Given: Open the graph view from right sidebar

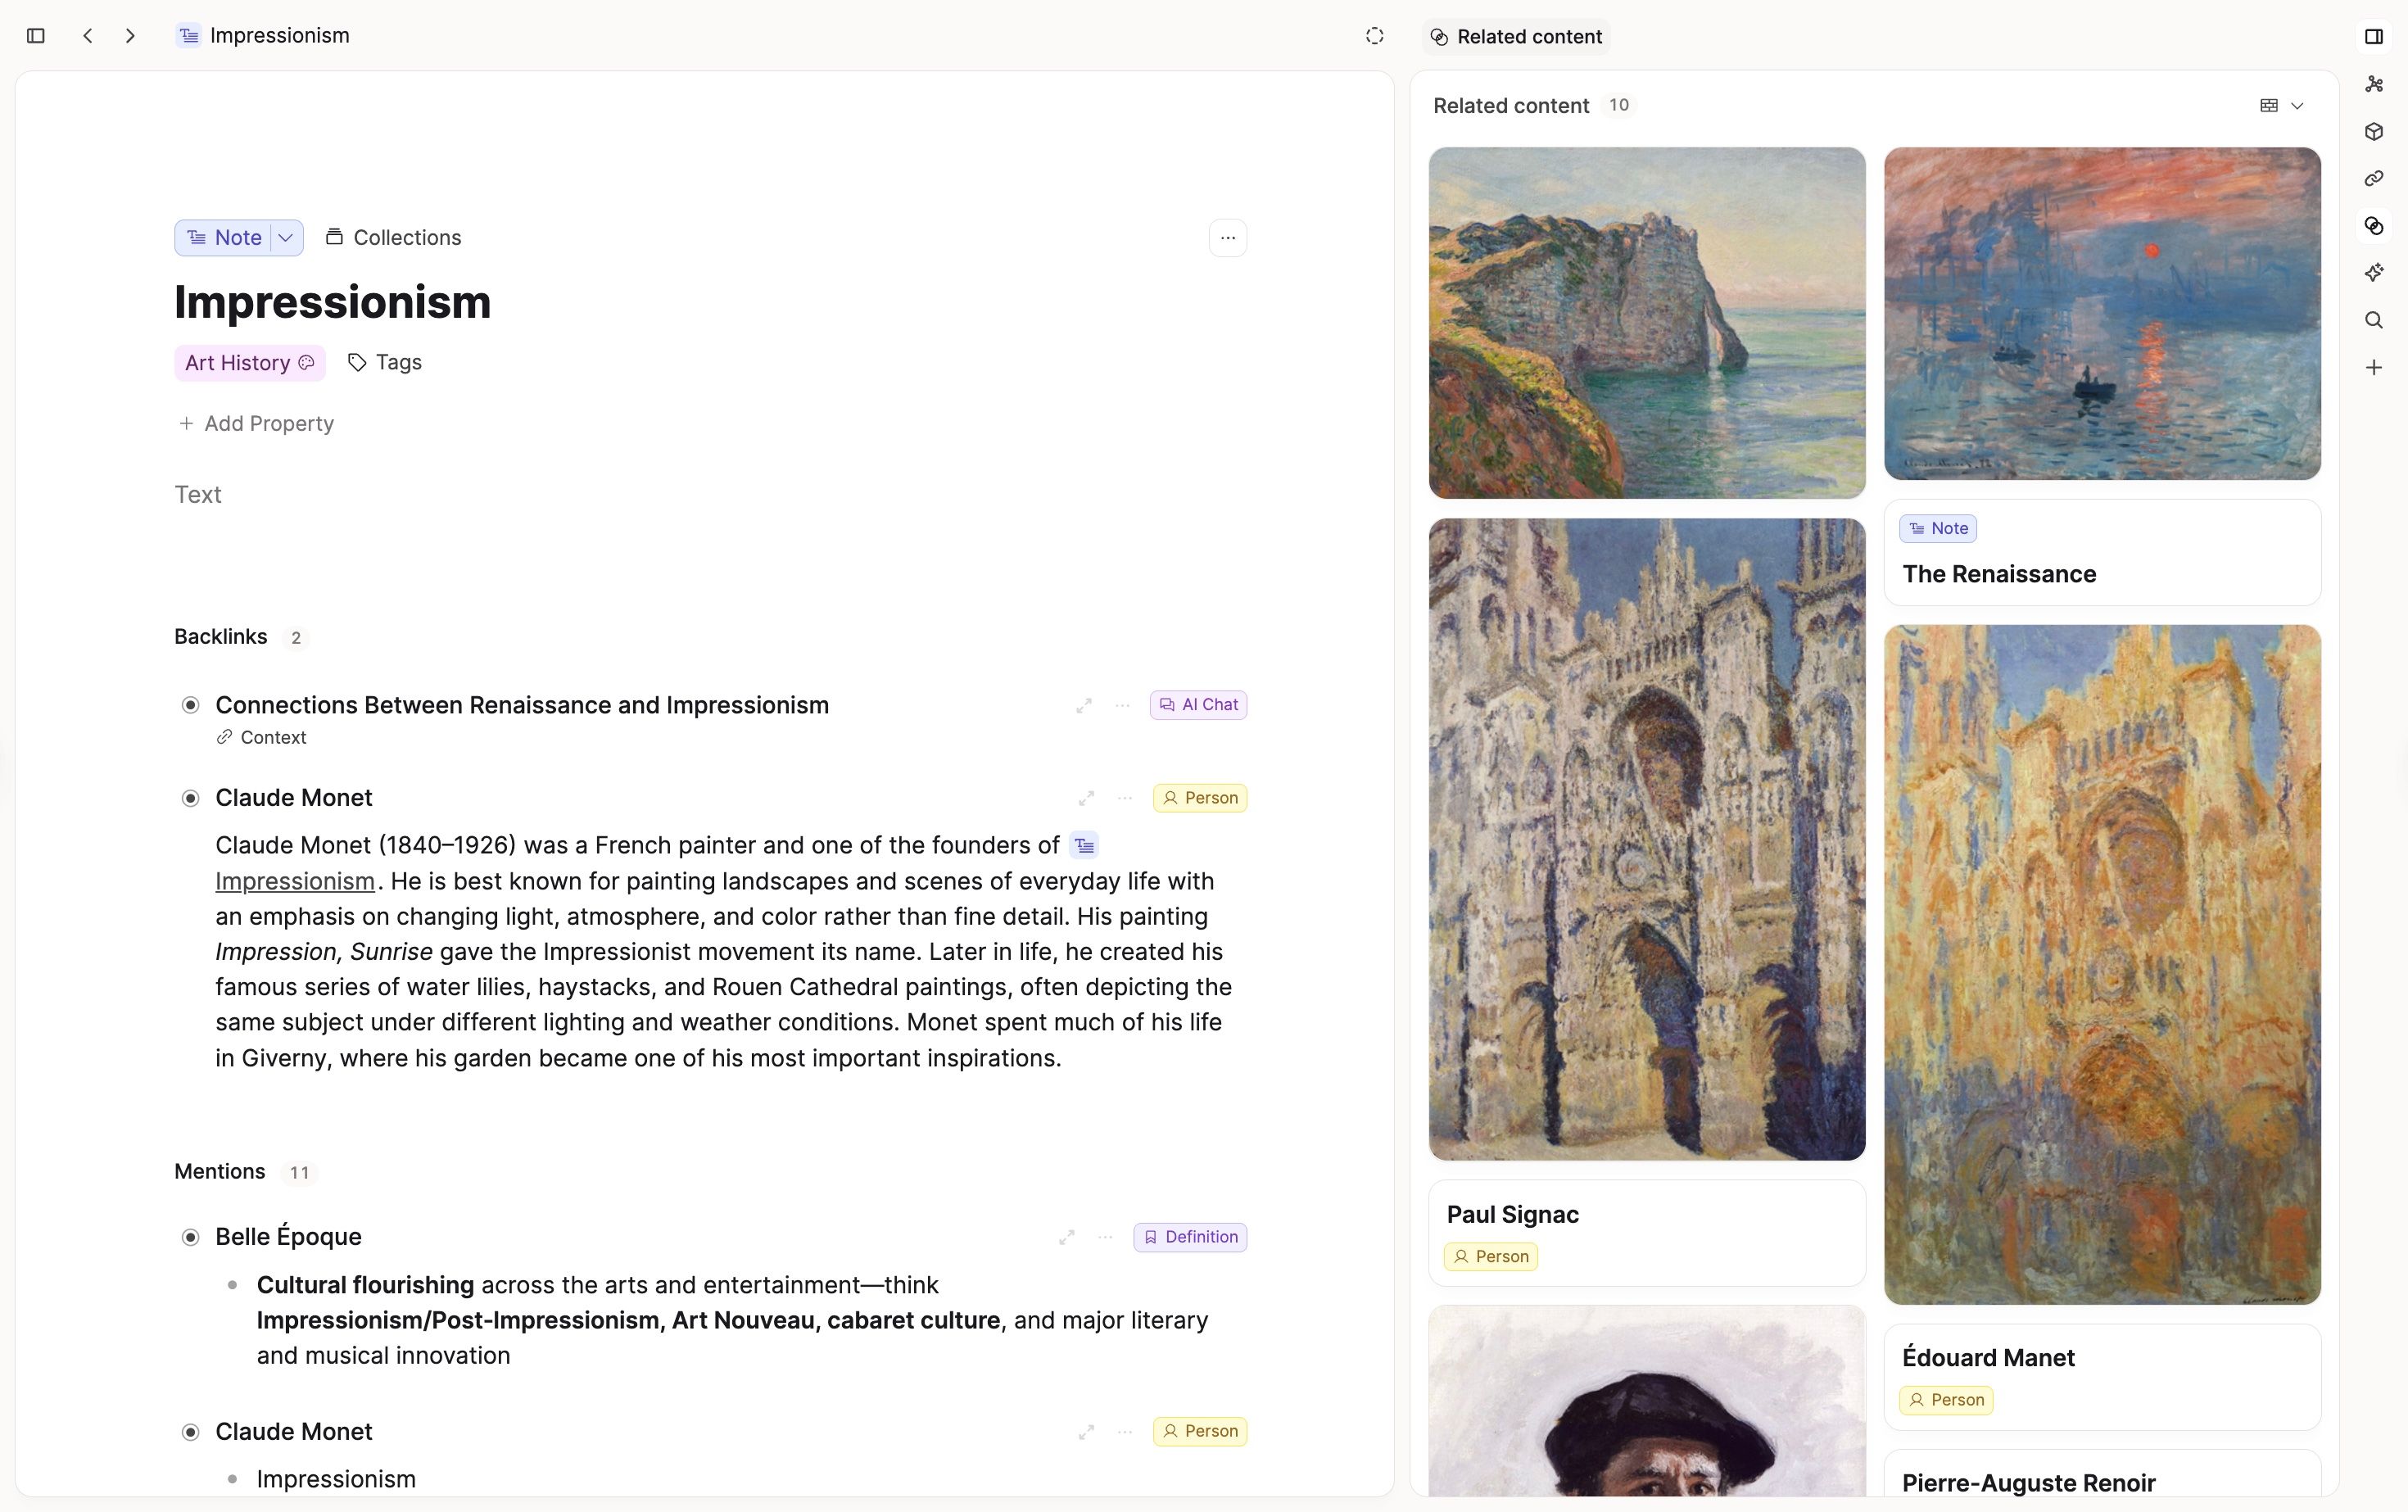Looking at the screenshot, I should click(x=2375, y=84).
